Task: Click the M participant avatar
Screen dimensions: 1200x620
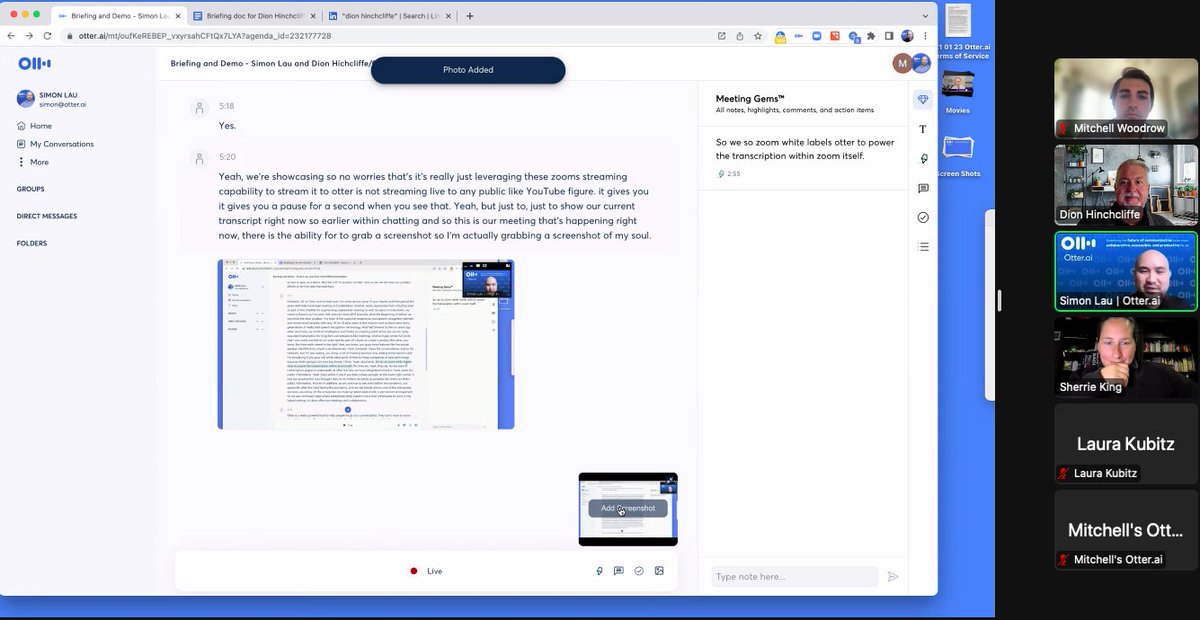Action: point(903,63)
